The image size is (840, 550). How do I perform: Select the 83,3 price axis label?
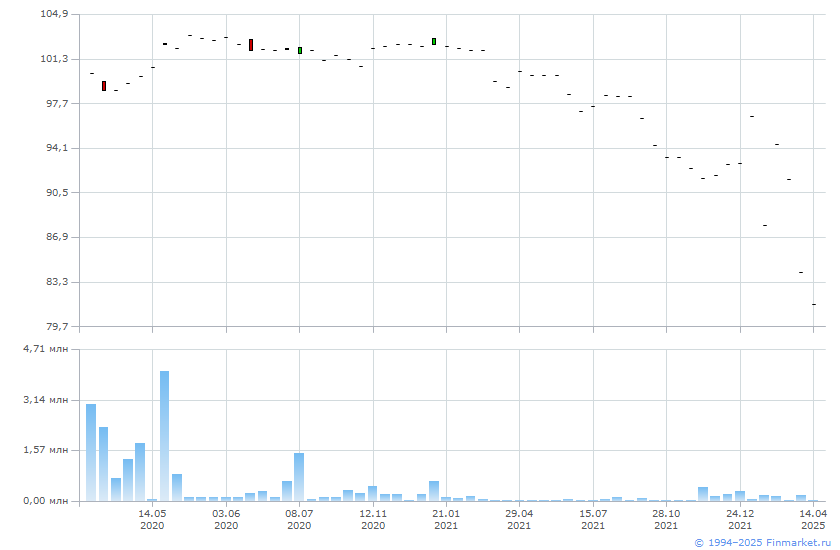(57, 282)
